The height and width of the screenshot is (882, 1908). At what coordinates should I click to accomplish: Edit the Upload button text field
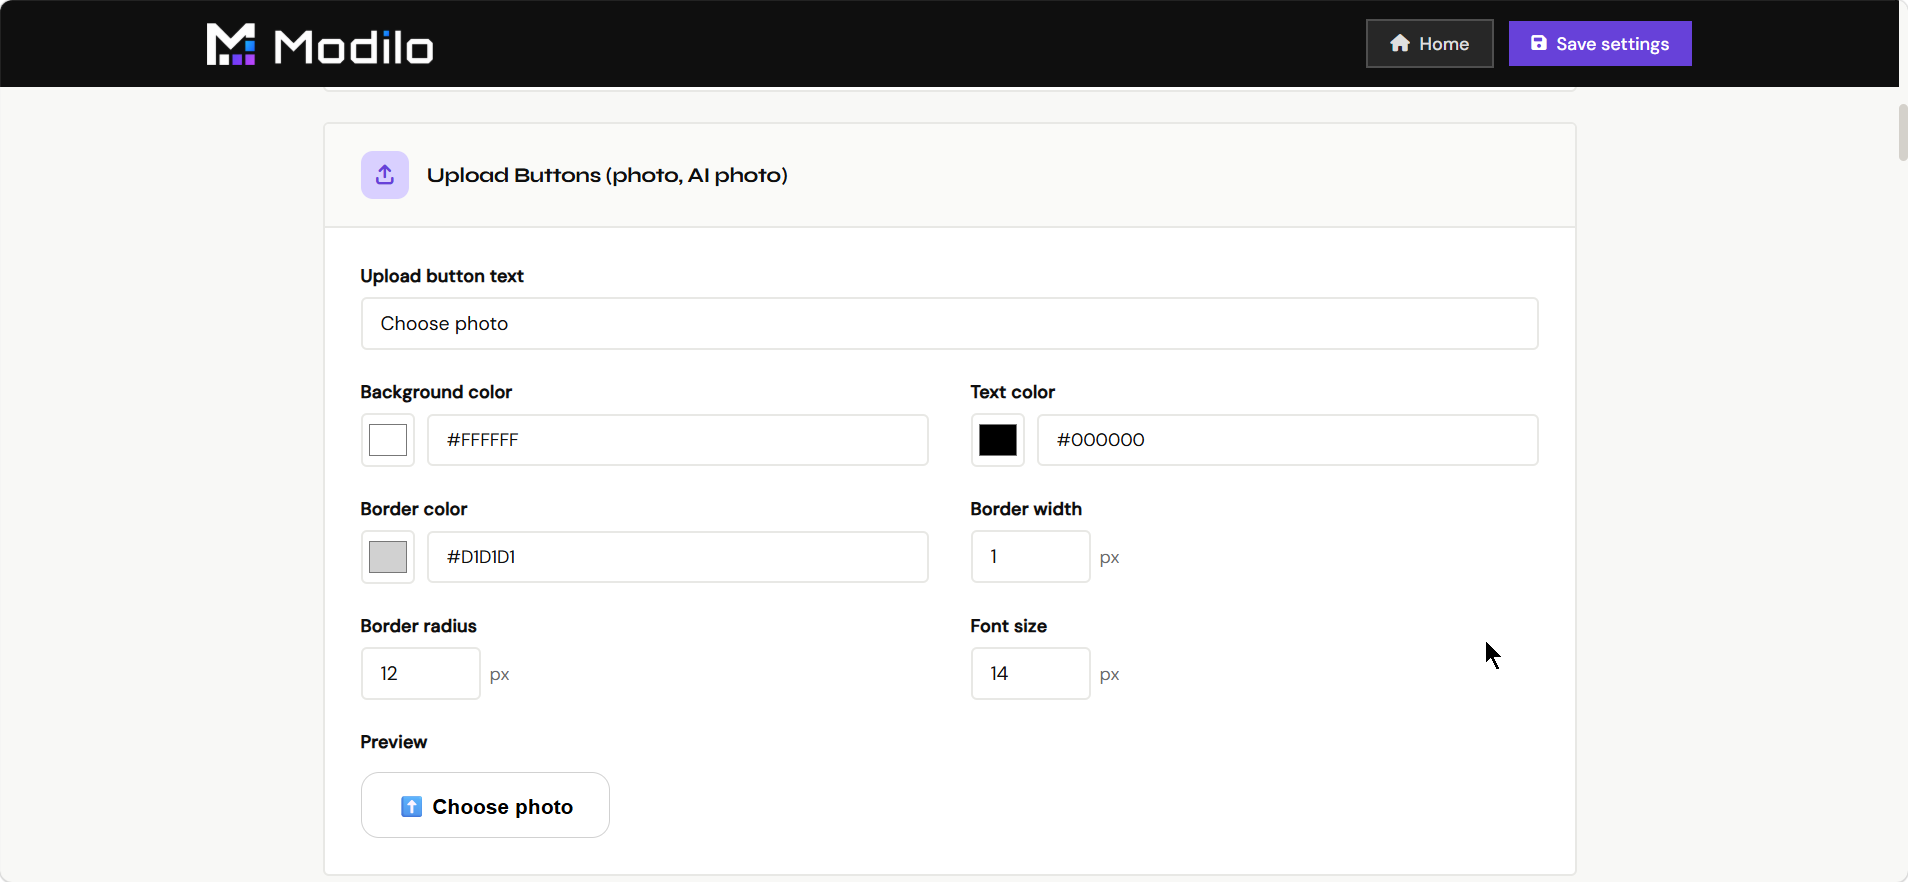[x=949, y=323]
